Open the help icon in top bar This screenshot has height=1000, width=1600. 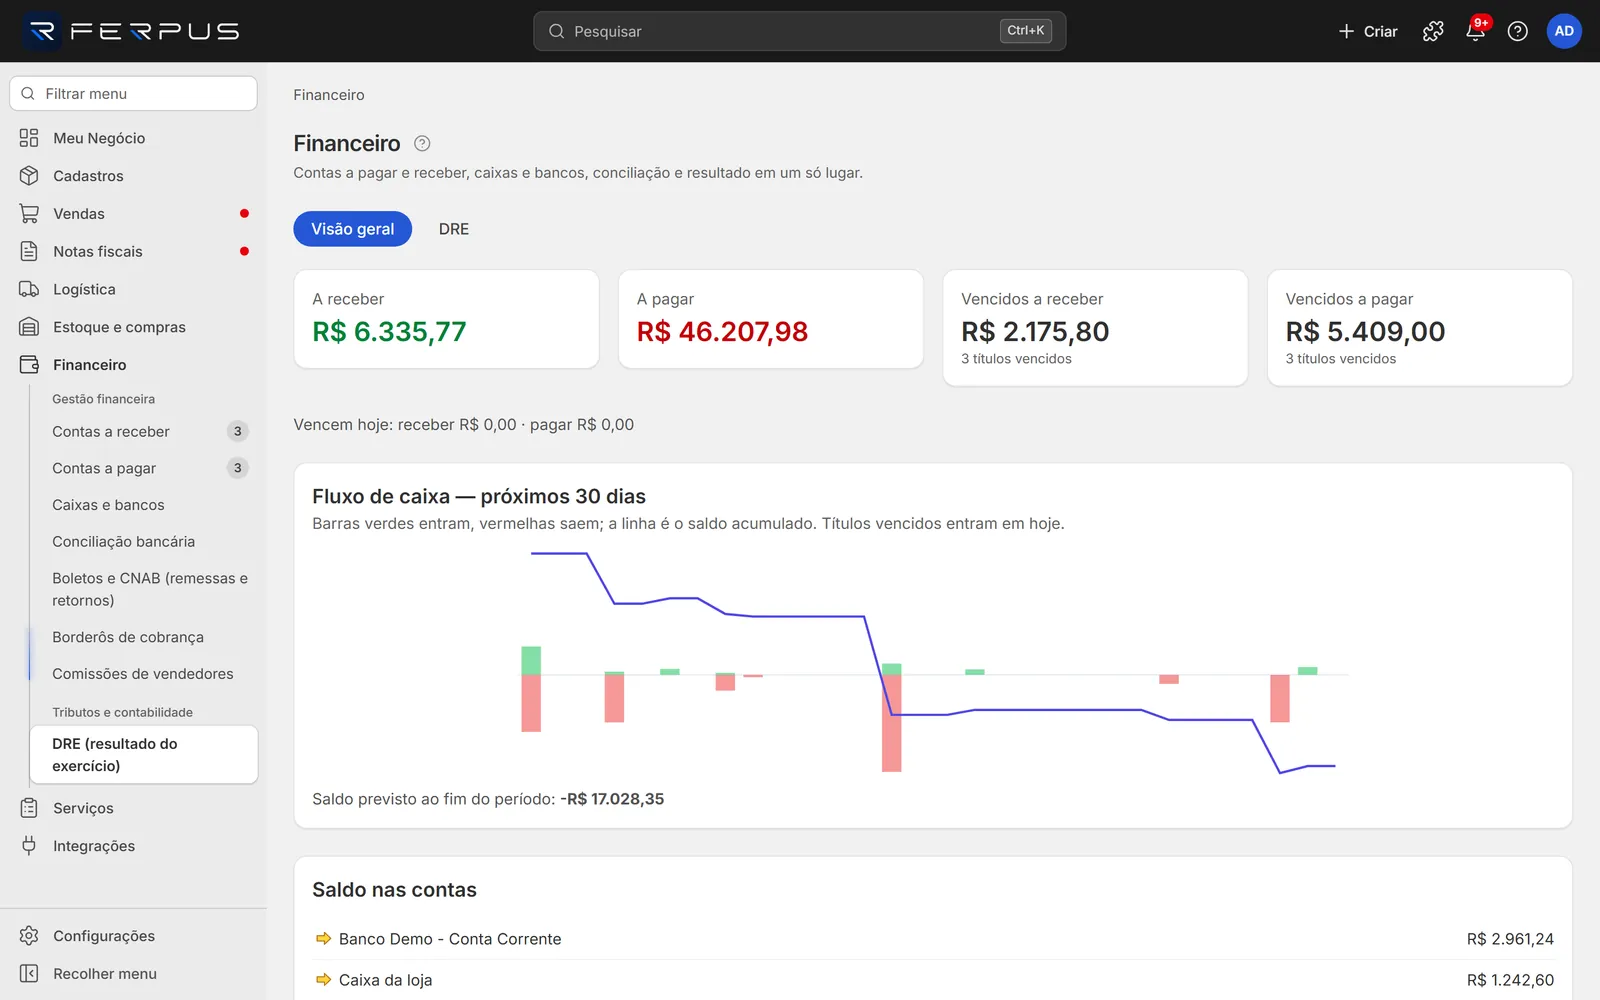1517,31
